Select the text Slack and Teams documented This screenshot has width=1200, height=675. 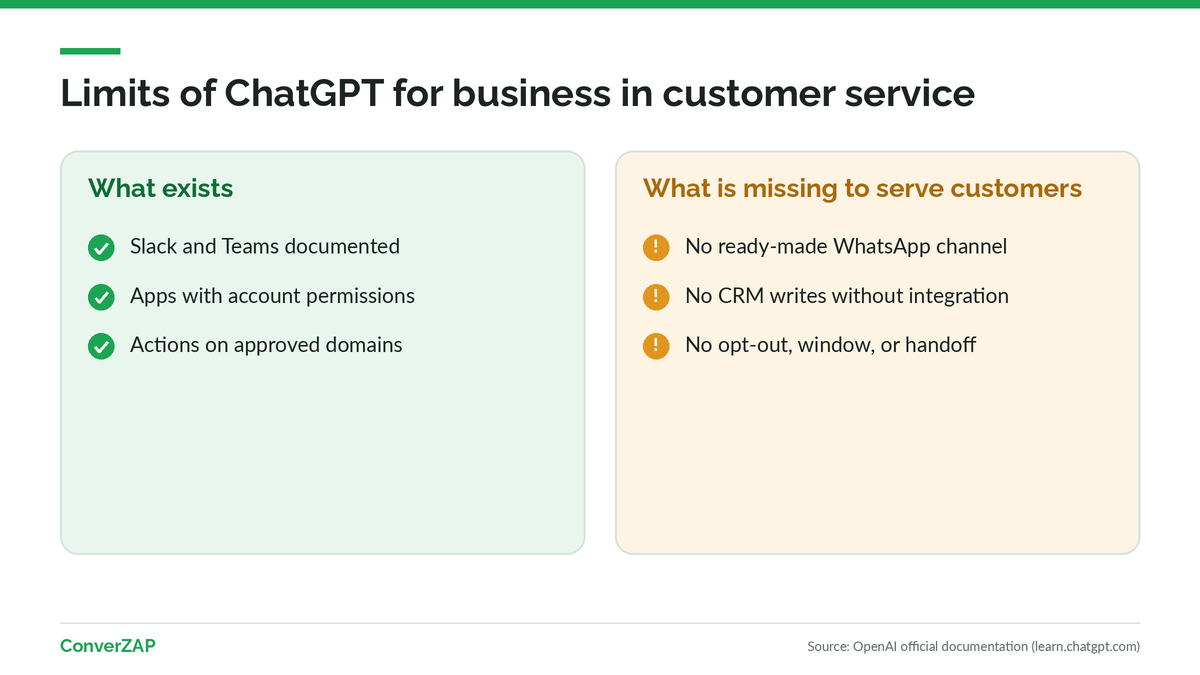point(265,246)
